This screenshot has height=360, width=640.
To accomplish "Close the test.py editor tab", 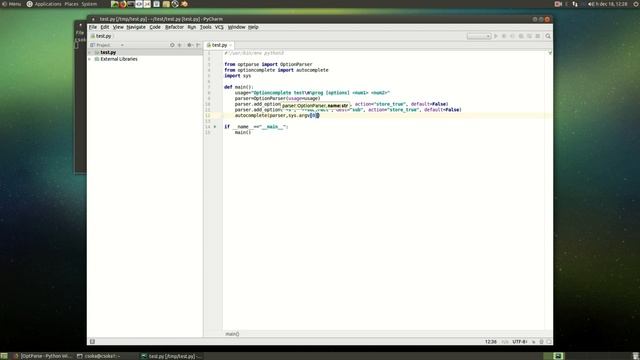I will [231, 45].
